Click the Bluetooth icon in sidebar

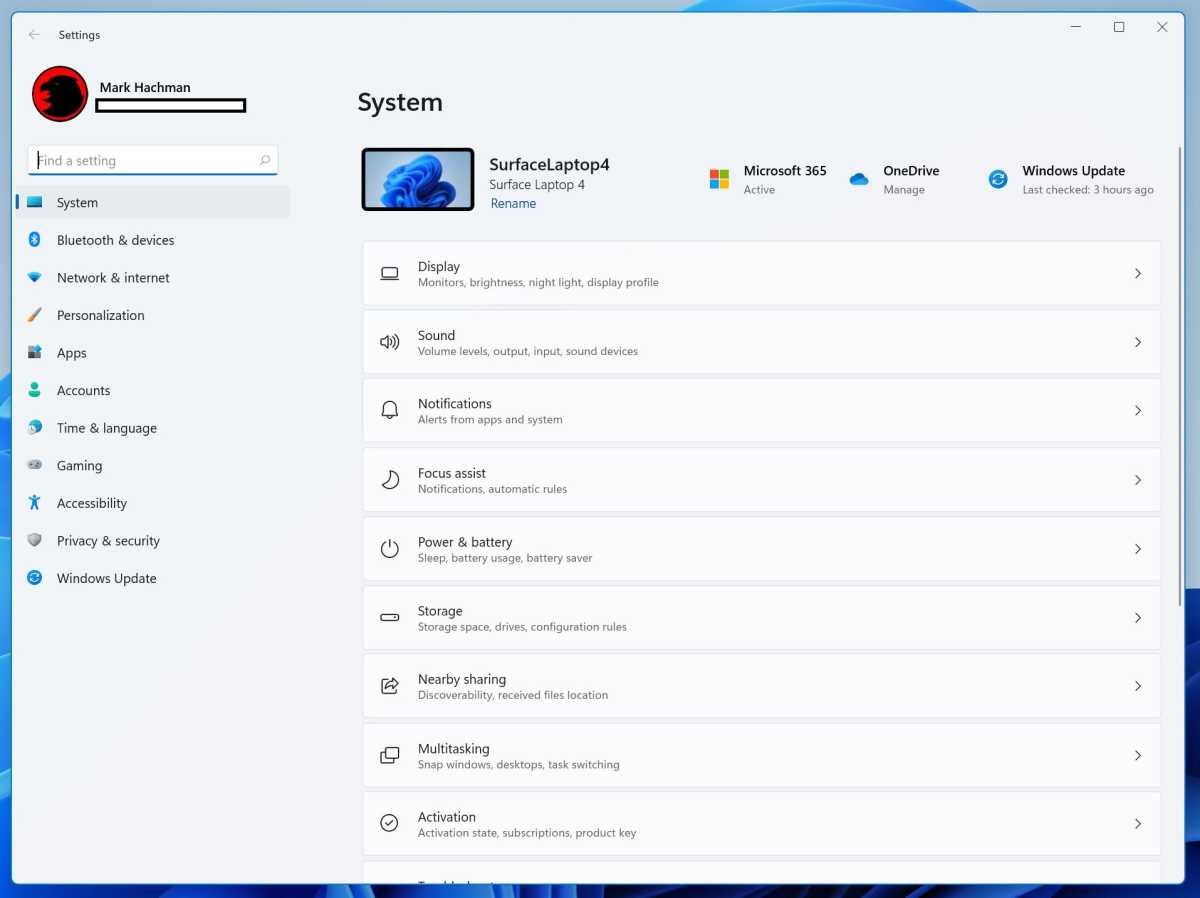coord(34,240)
